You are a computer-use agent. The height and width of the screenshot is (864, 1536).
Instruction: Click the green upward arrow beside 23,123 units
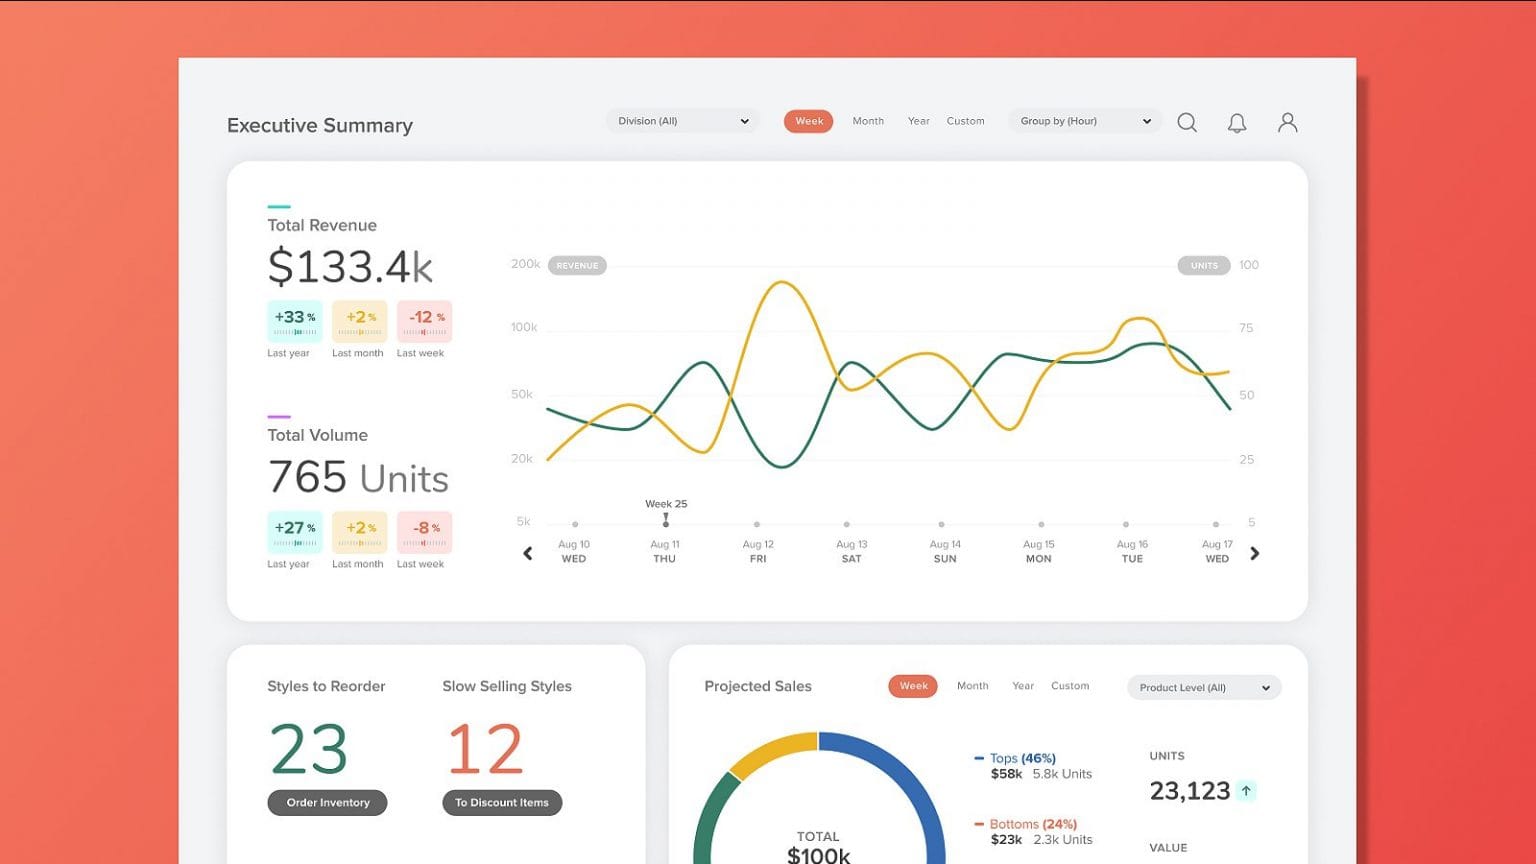click(x=1246, y=790)
